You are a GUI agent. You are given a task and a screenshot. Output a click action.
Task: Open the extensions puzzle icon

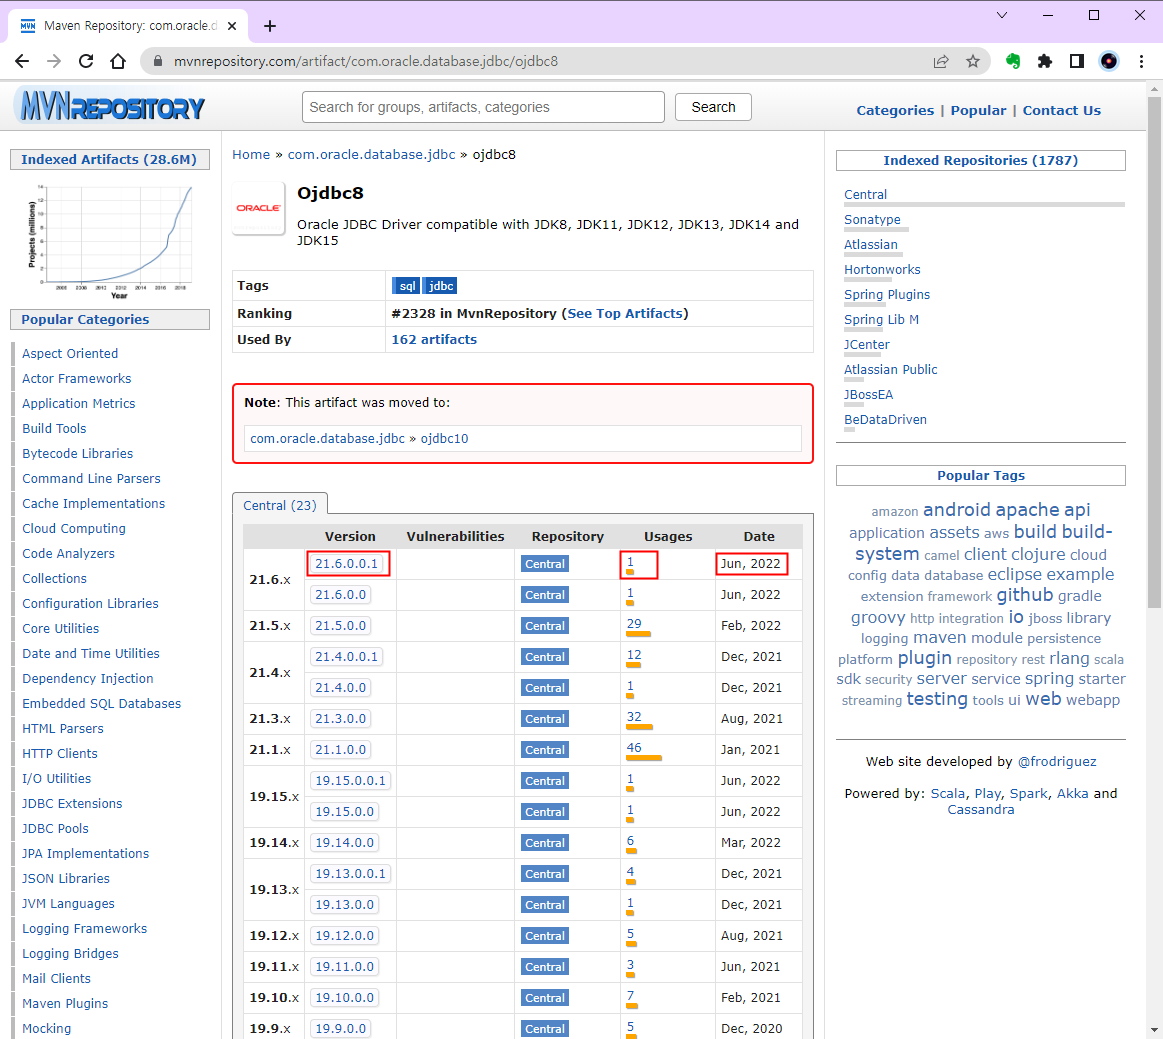[x=1045, y=62]
